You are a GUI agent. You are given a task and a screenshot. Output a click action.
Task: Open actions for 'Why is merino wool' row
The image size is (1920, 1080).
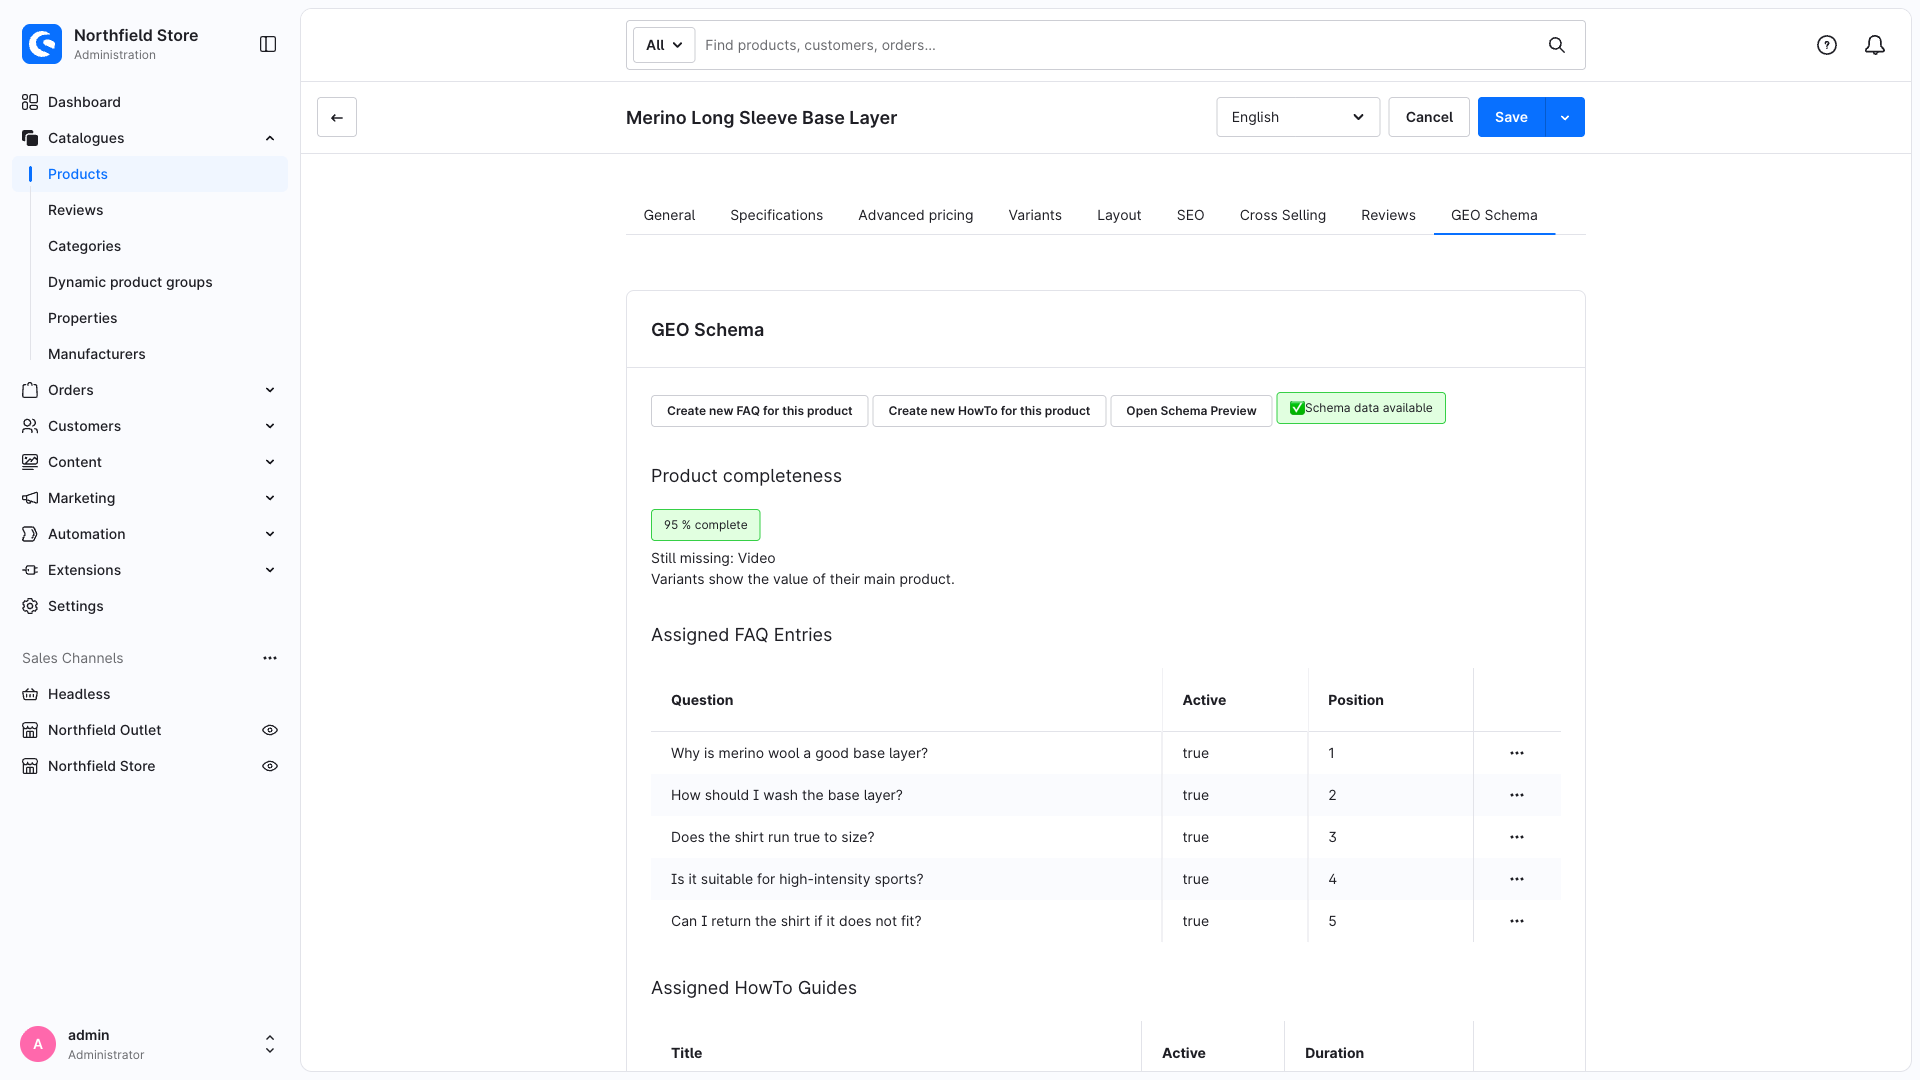[x=1517, y=753]
